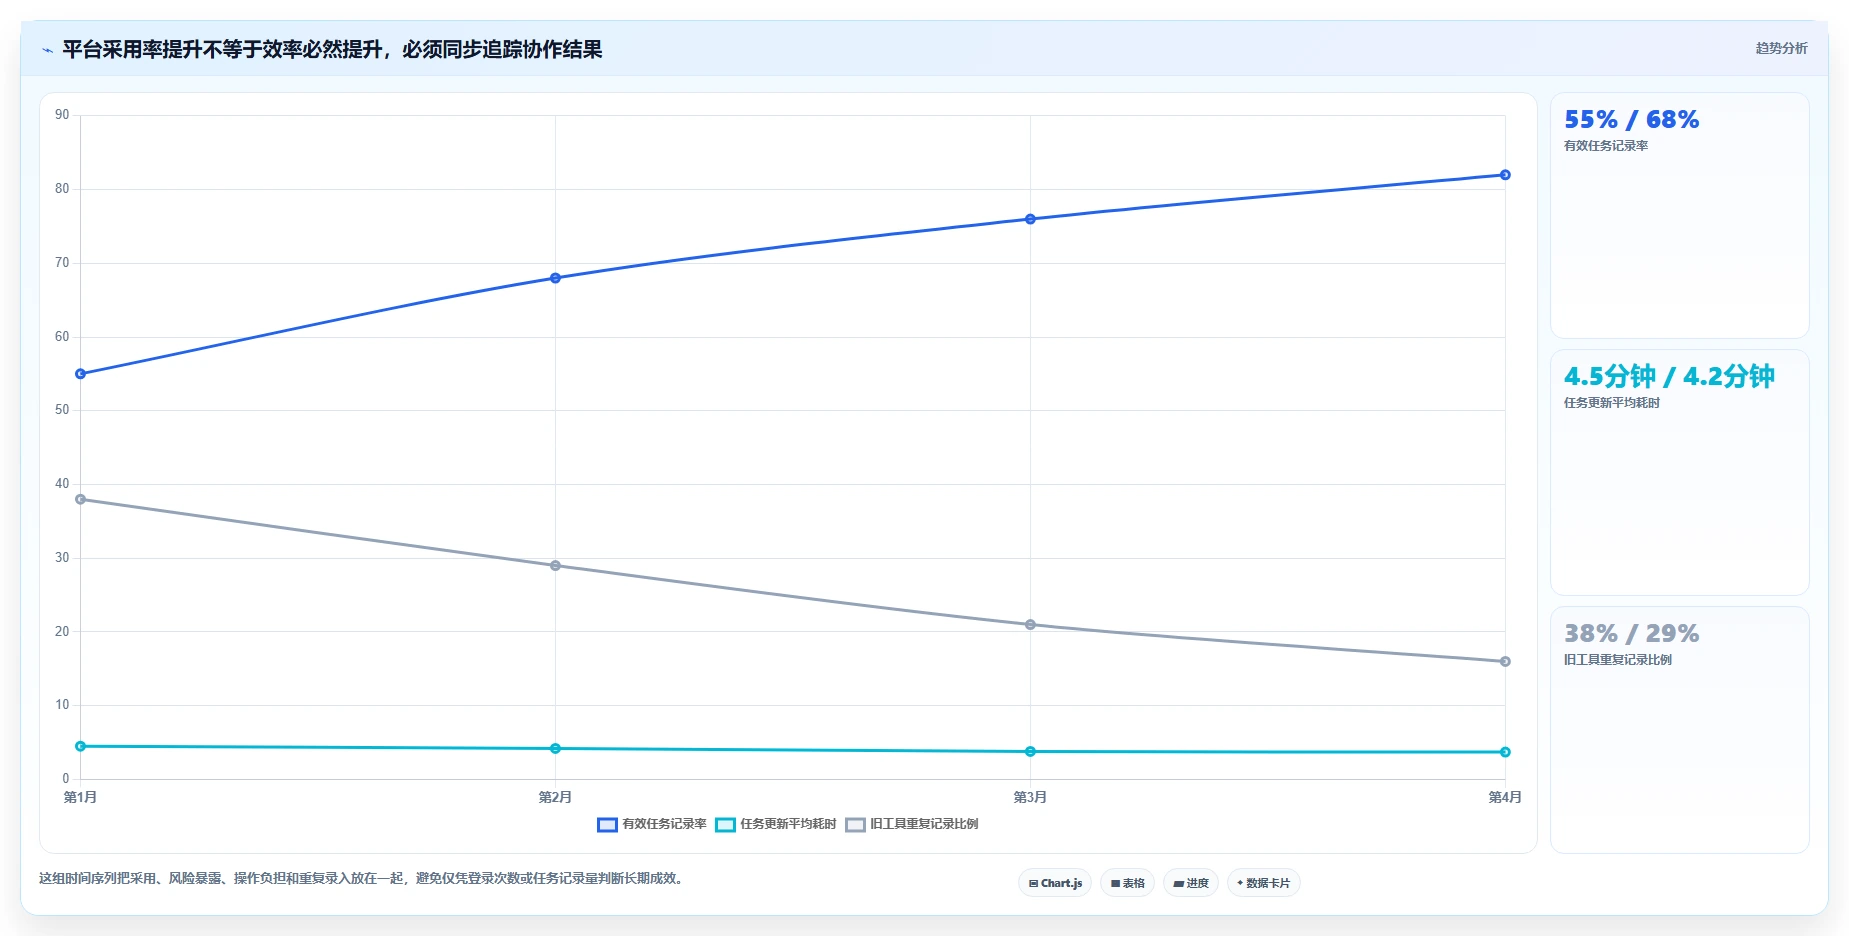The height and width of the screenshot is (936, 1849).
Task: Open the Chart.js chip
Action: pyautogui.click(x=1055, y=883)
